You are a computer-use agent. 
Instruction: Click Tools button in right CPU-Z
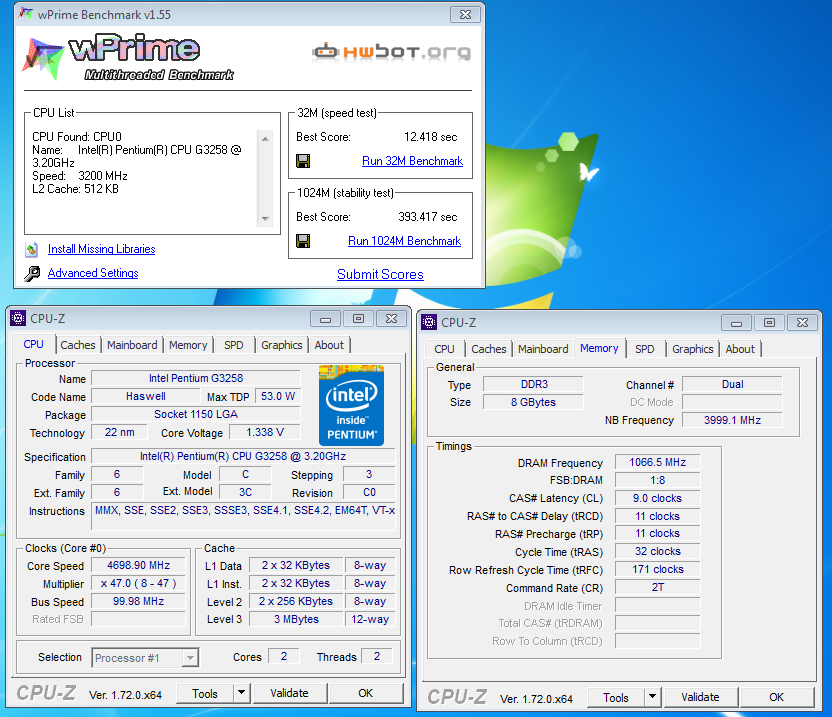tap(616, 697)
